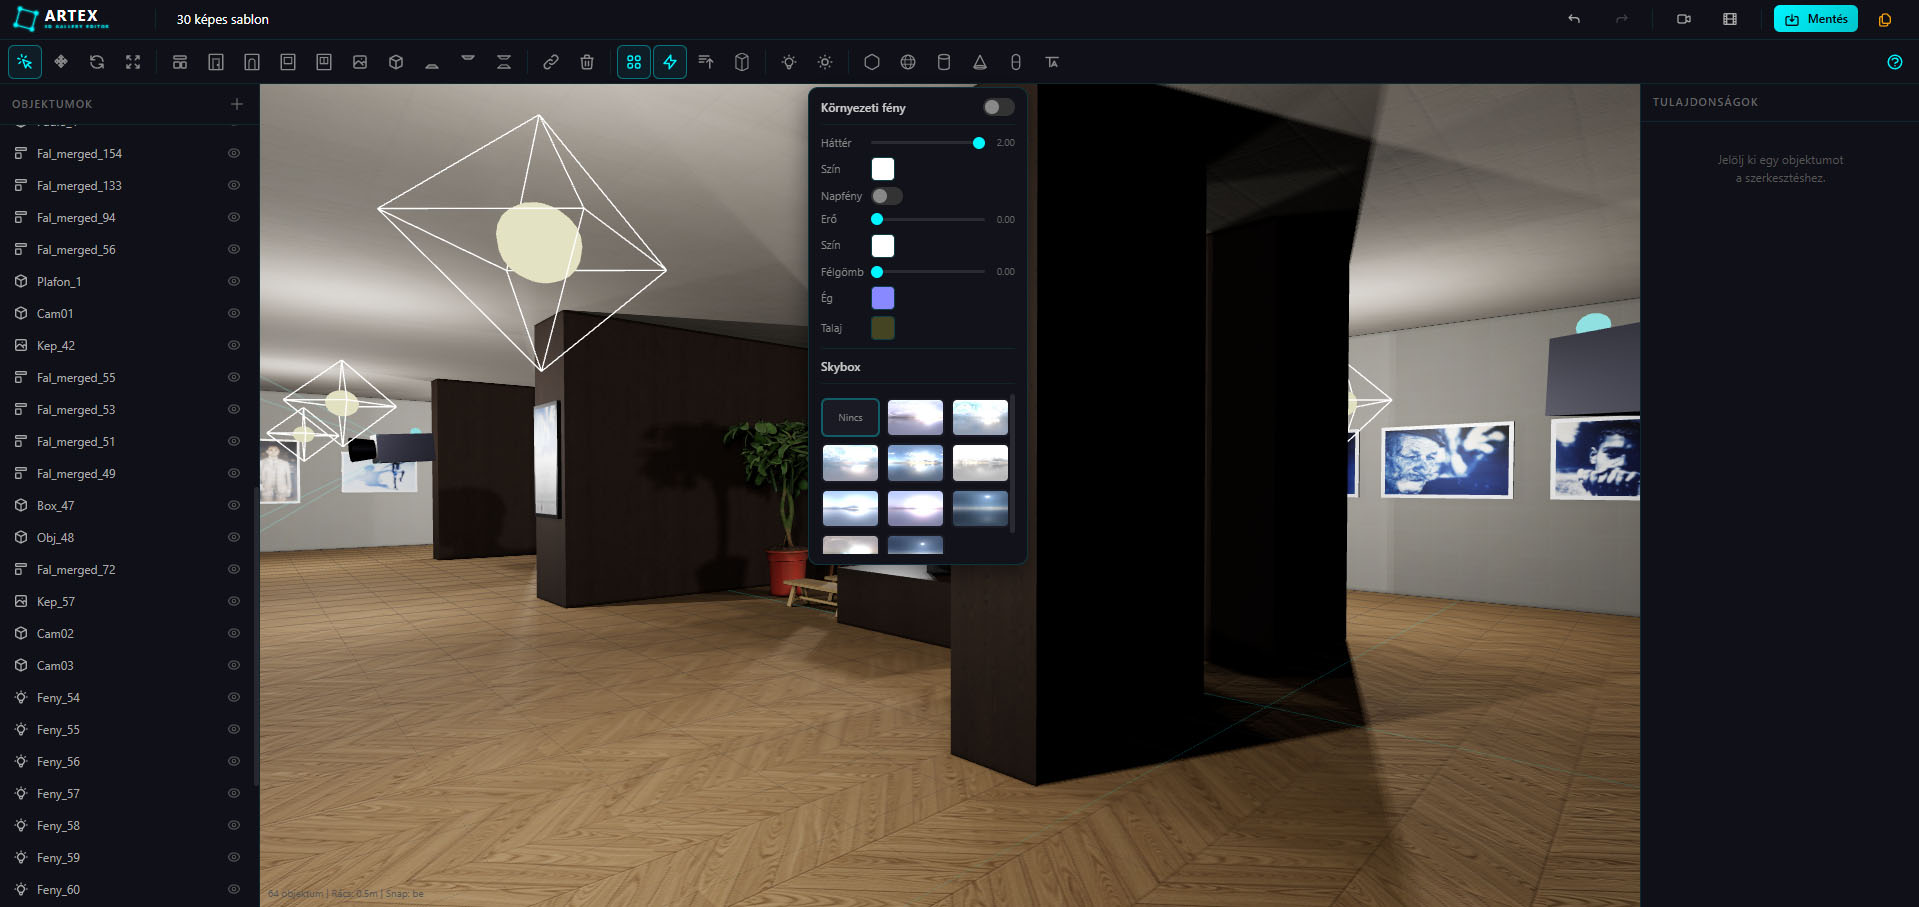Click the plus button in Objektumok header
Image resolution: width=1919 pixels, height=907 pixels.
(x=237, y=104)
